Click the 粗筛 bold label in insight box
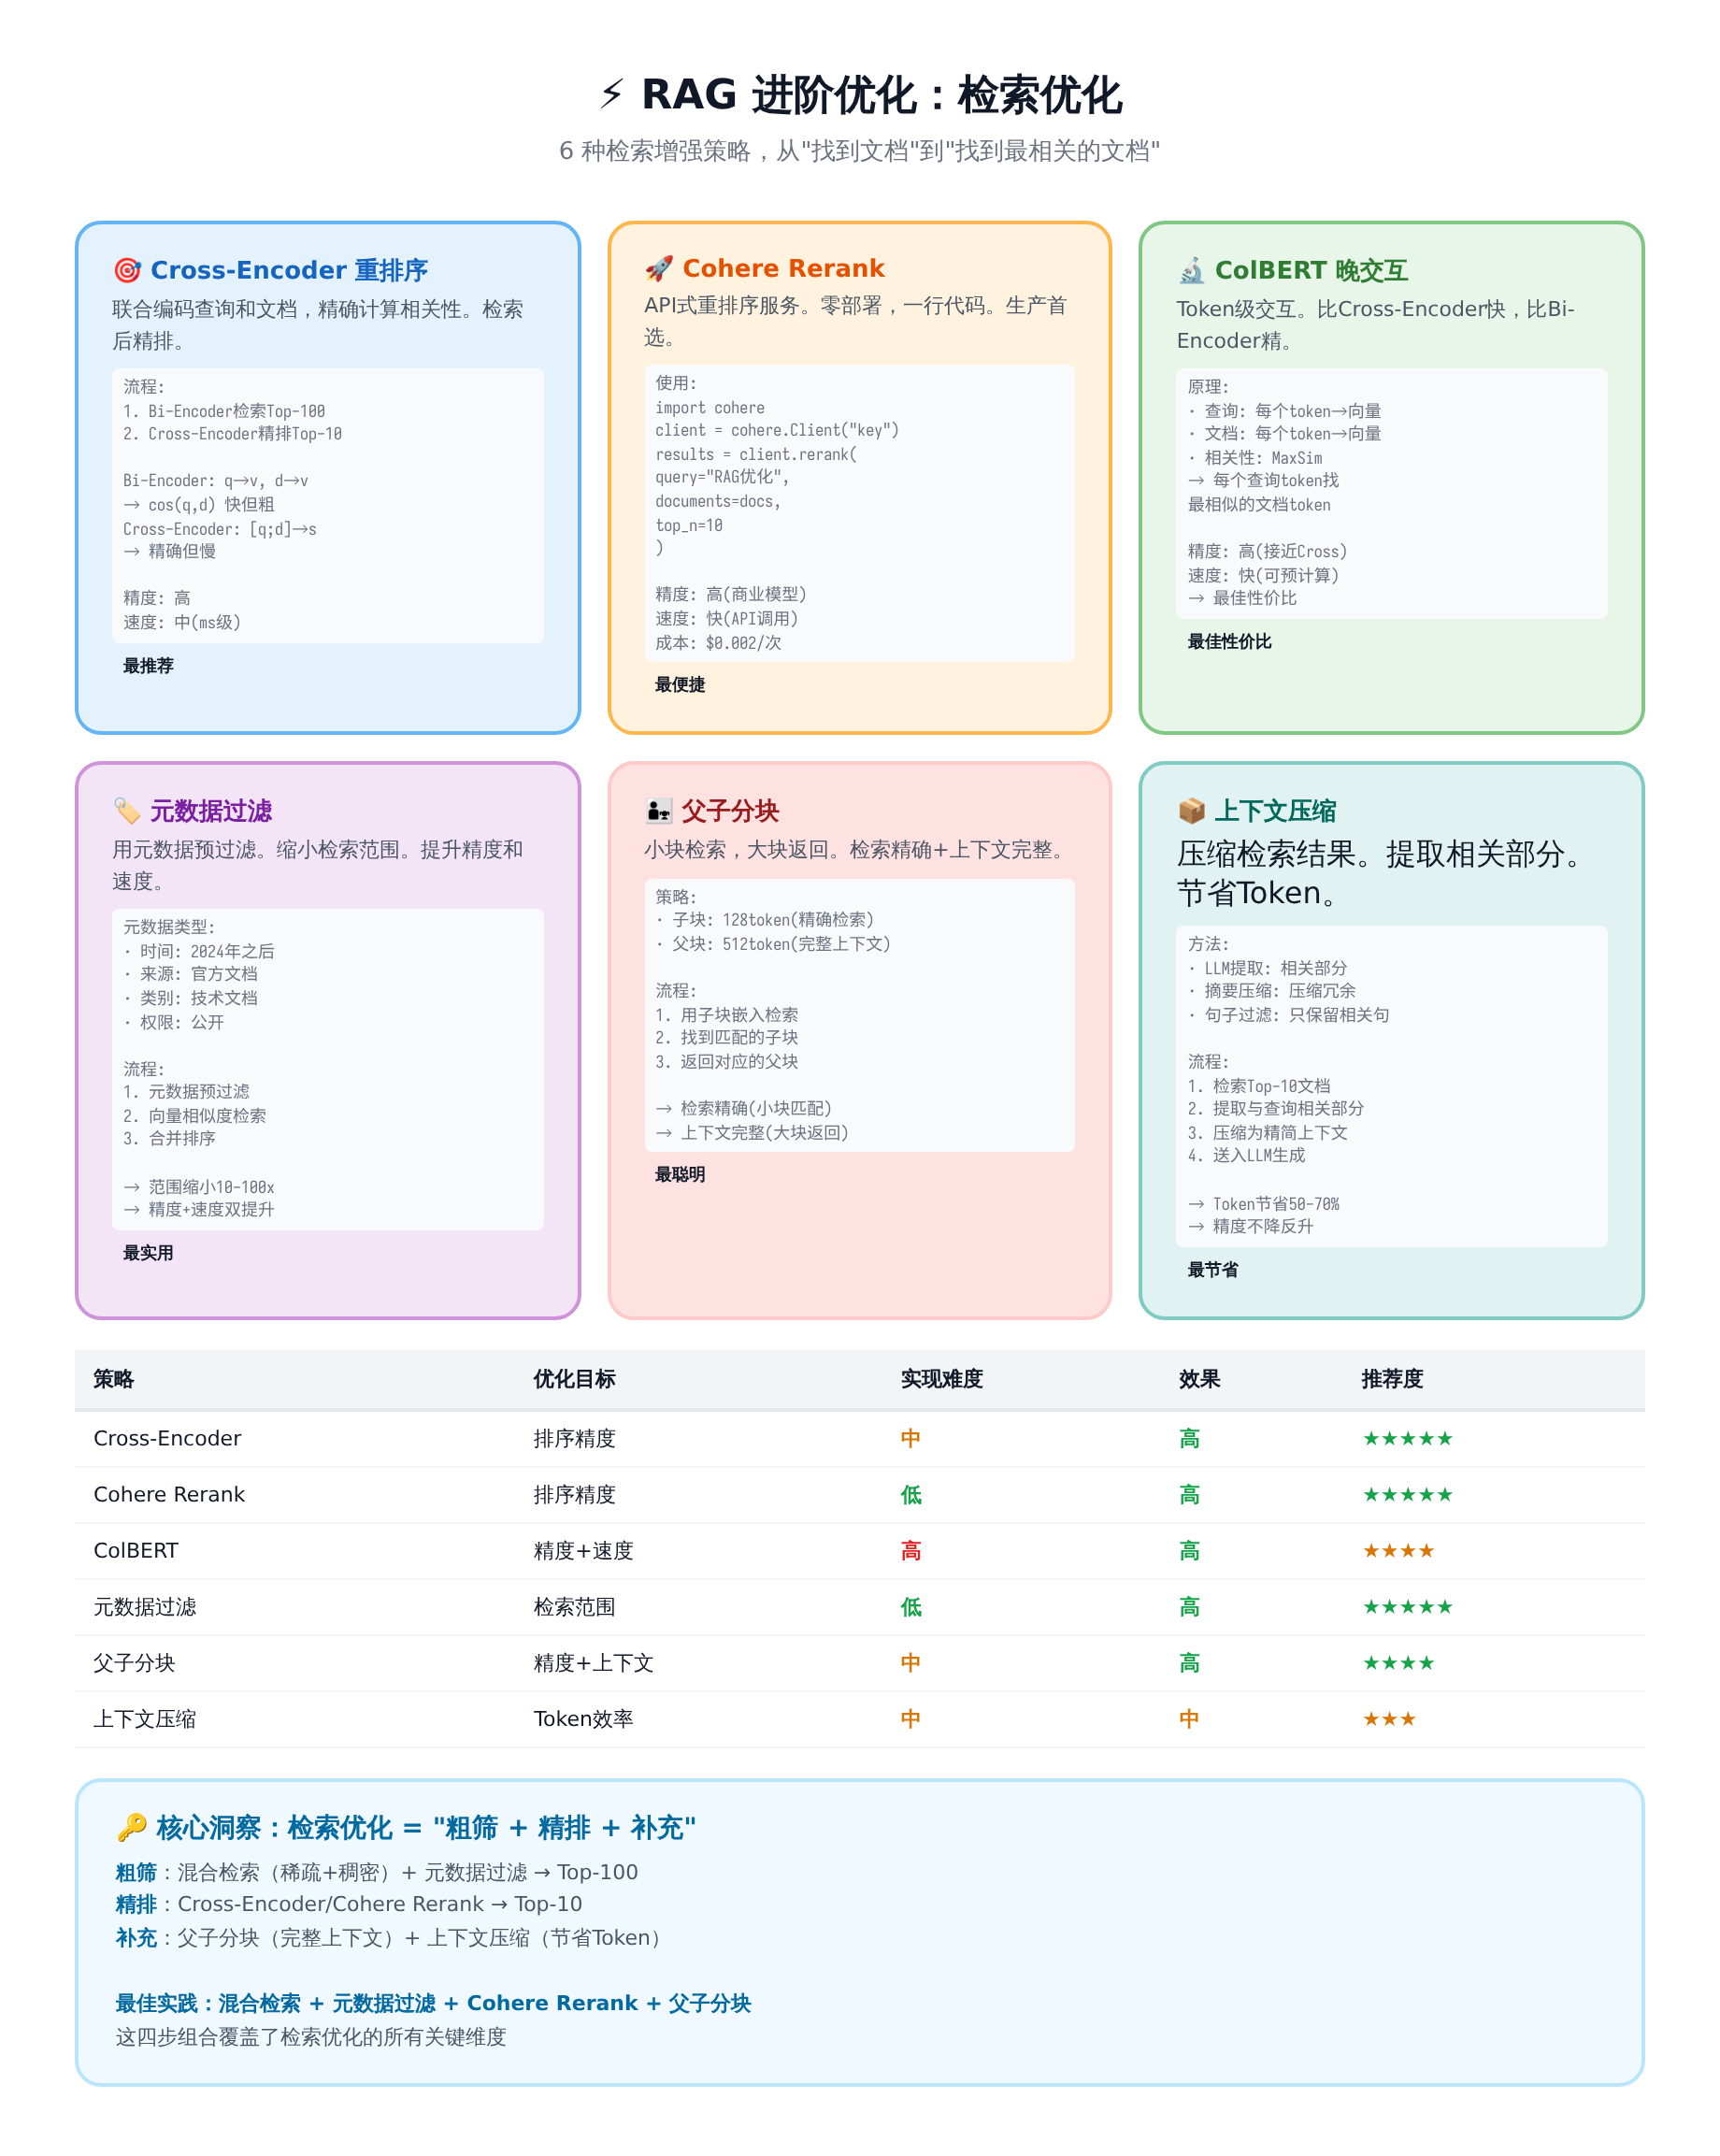1720x2156 pixels. (136, 1872)
